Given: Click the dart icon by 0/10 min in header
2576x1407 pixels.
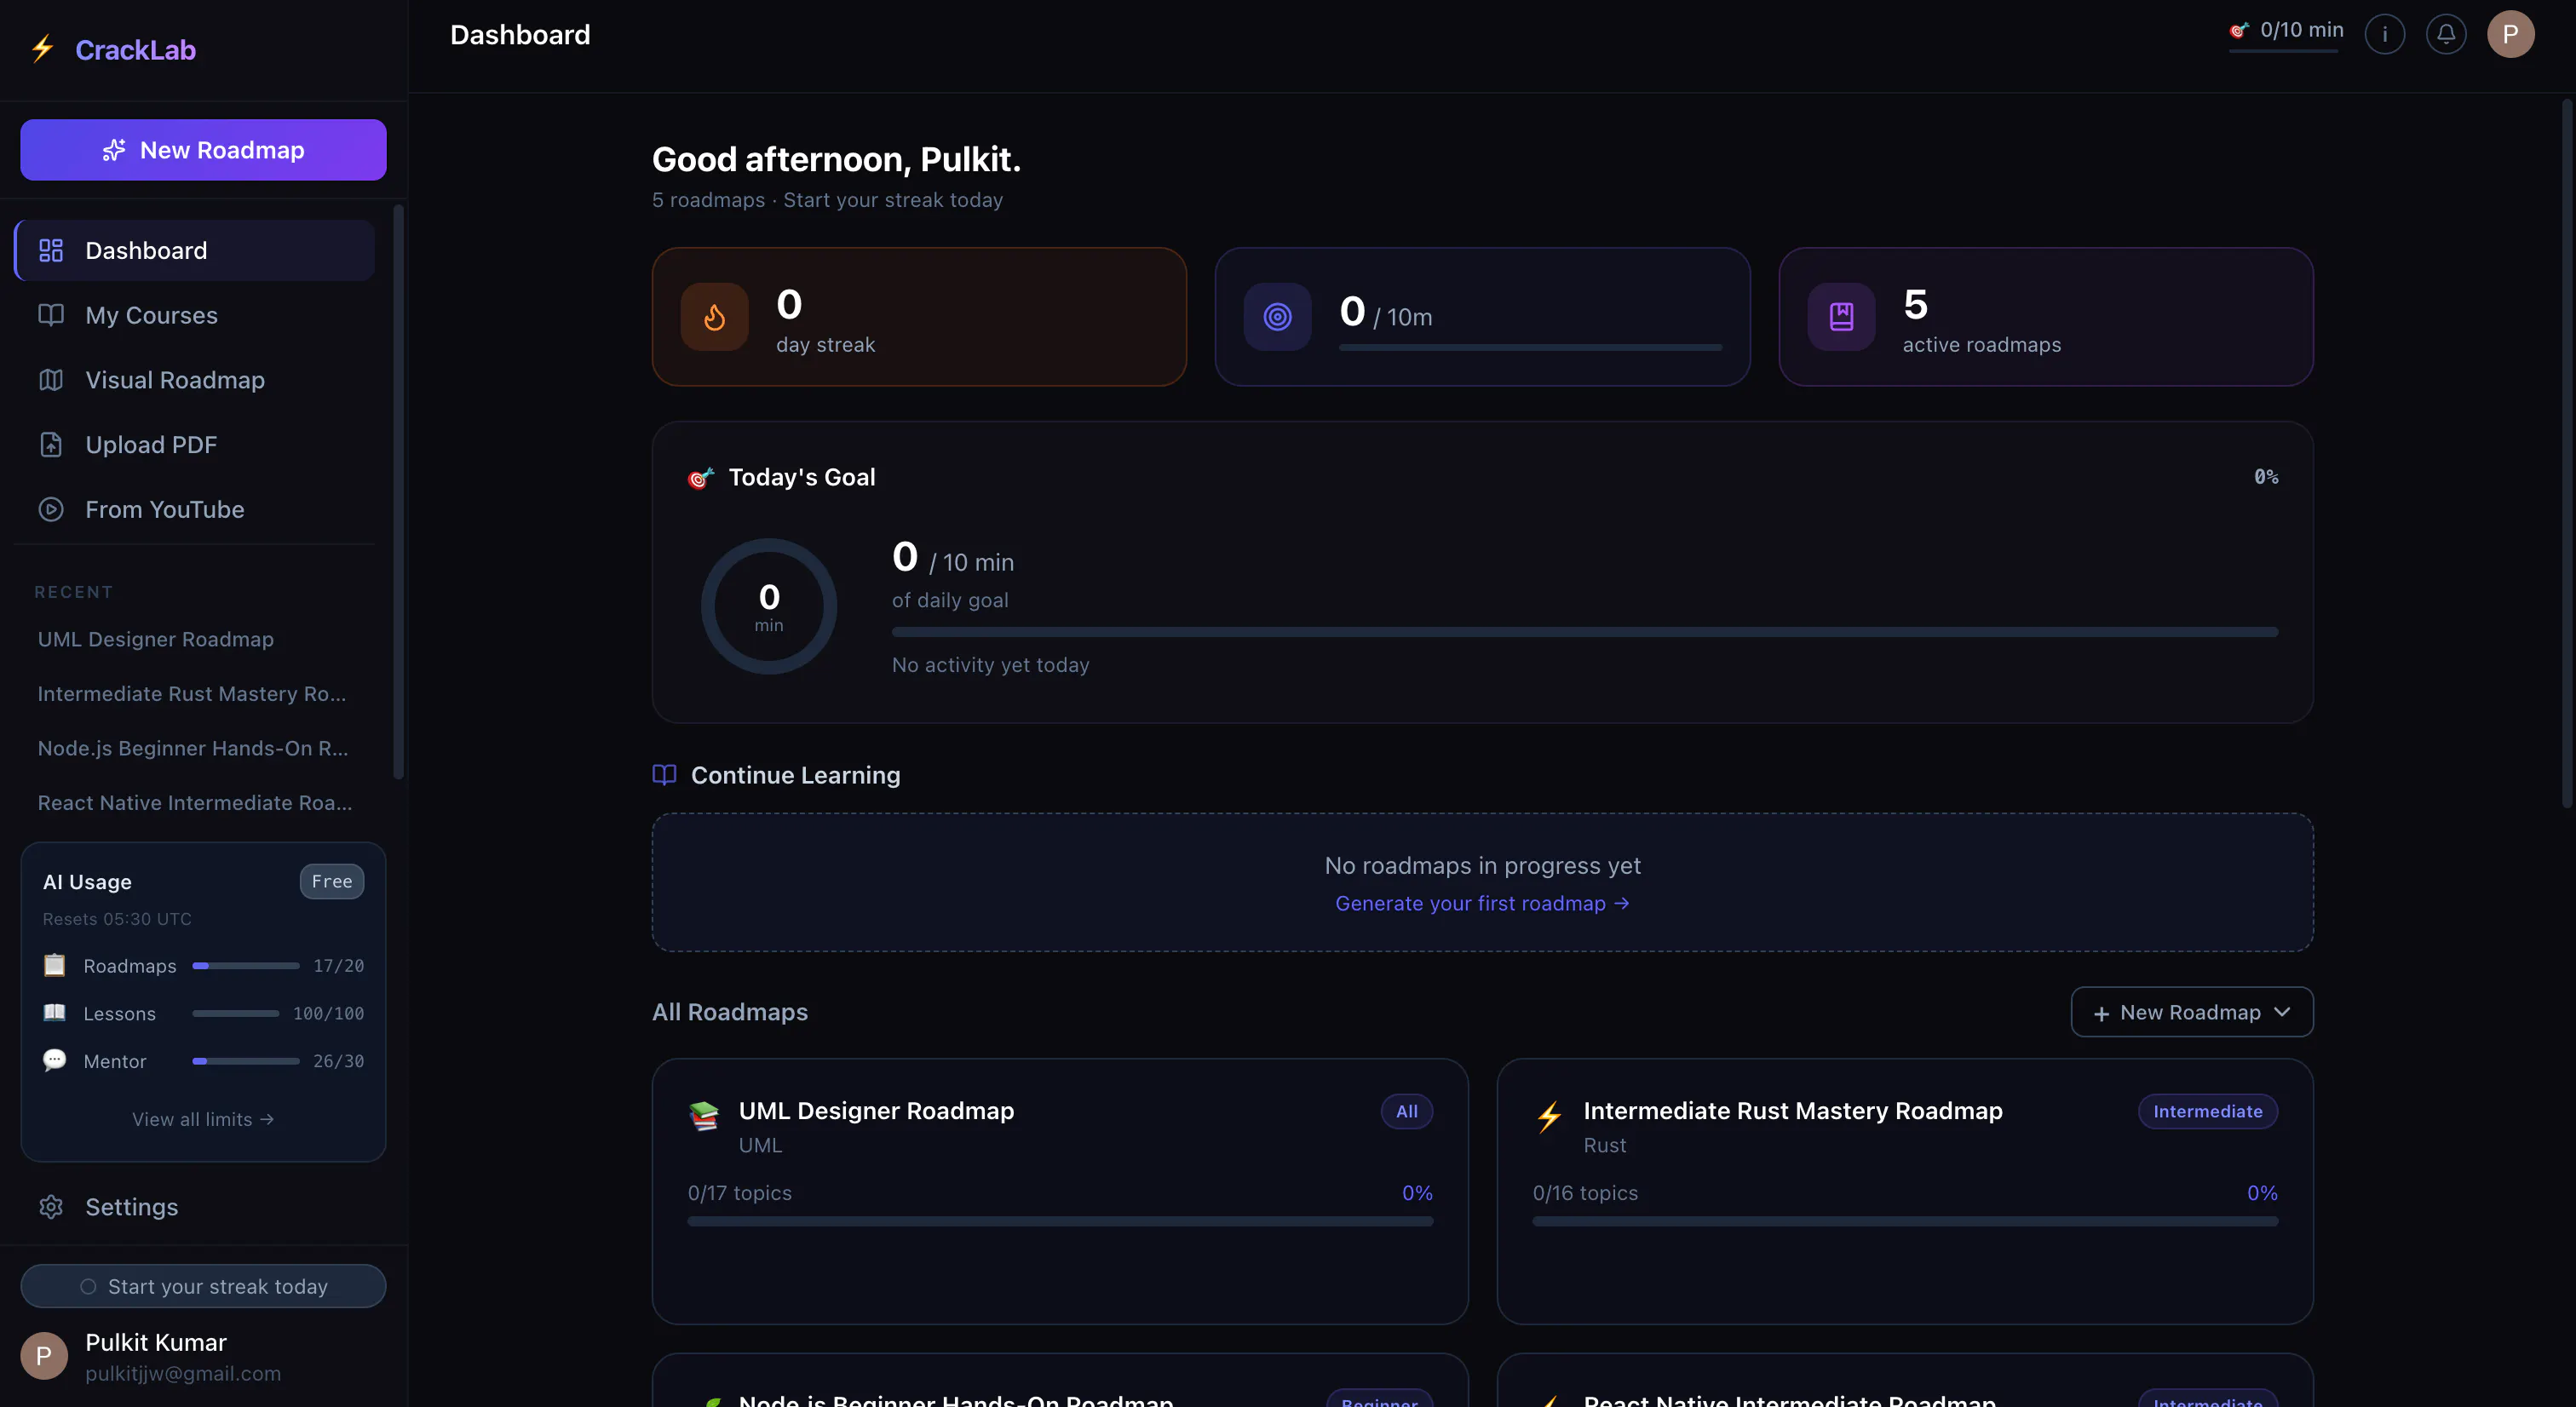Looking at the screenshot, I should tap(2238, 30).
